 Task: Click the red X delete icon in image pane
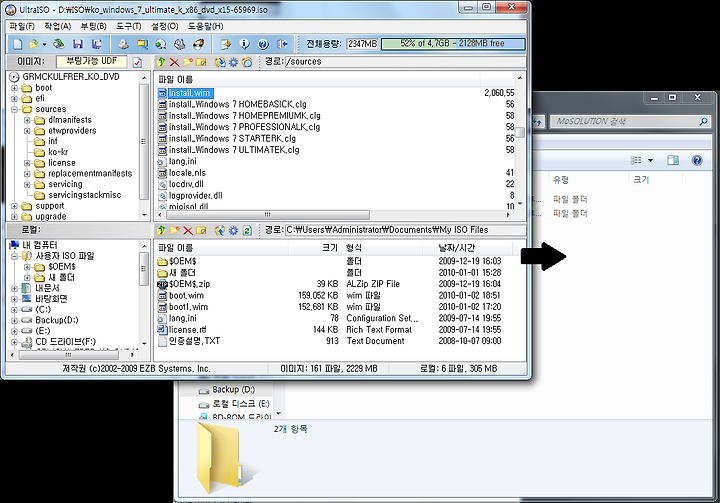(174, 62)
